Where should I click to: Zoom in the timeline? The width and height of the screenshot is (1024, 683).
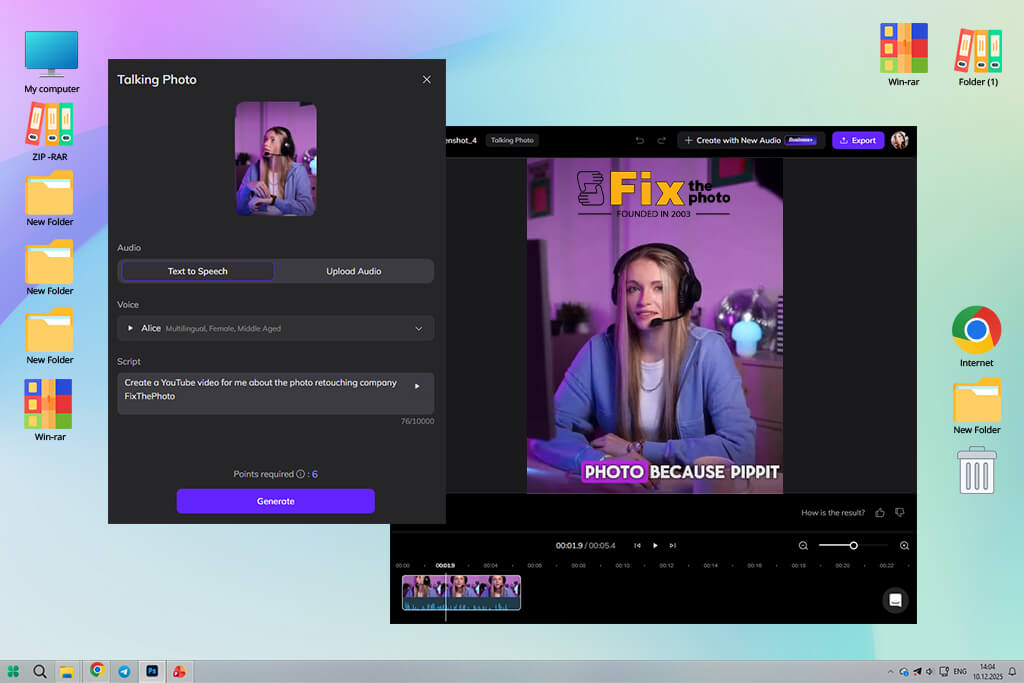[904, 545]
